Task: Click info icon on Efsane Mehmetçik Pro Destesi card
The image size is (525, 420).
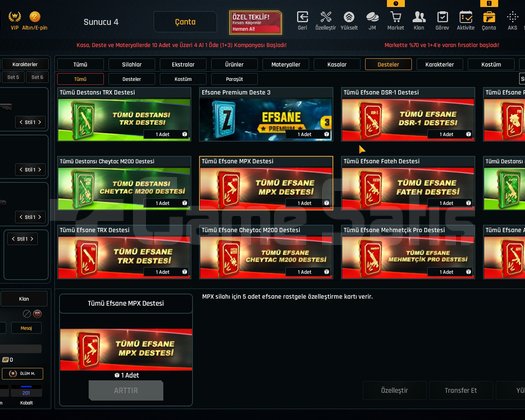Action: [x=468, y=272]
